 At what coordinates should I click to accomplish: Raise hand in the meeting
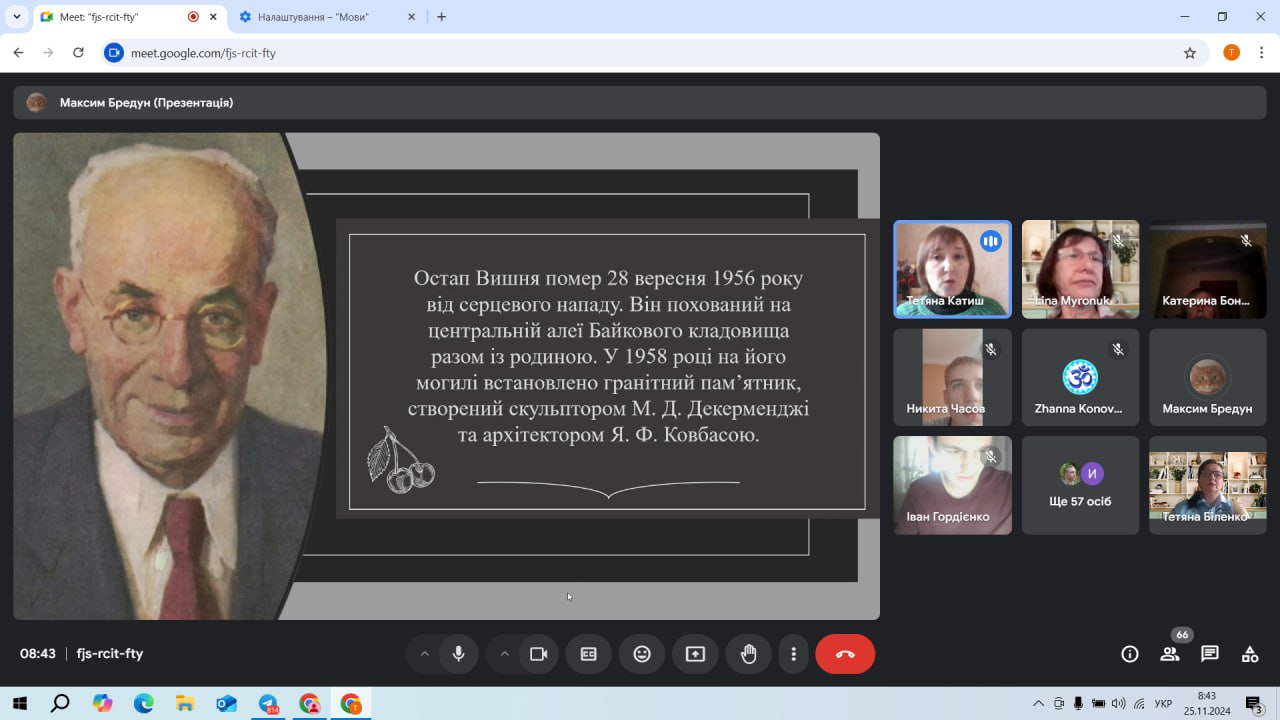point(748,654)
